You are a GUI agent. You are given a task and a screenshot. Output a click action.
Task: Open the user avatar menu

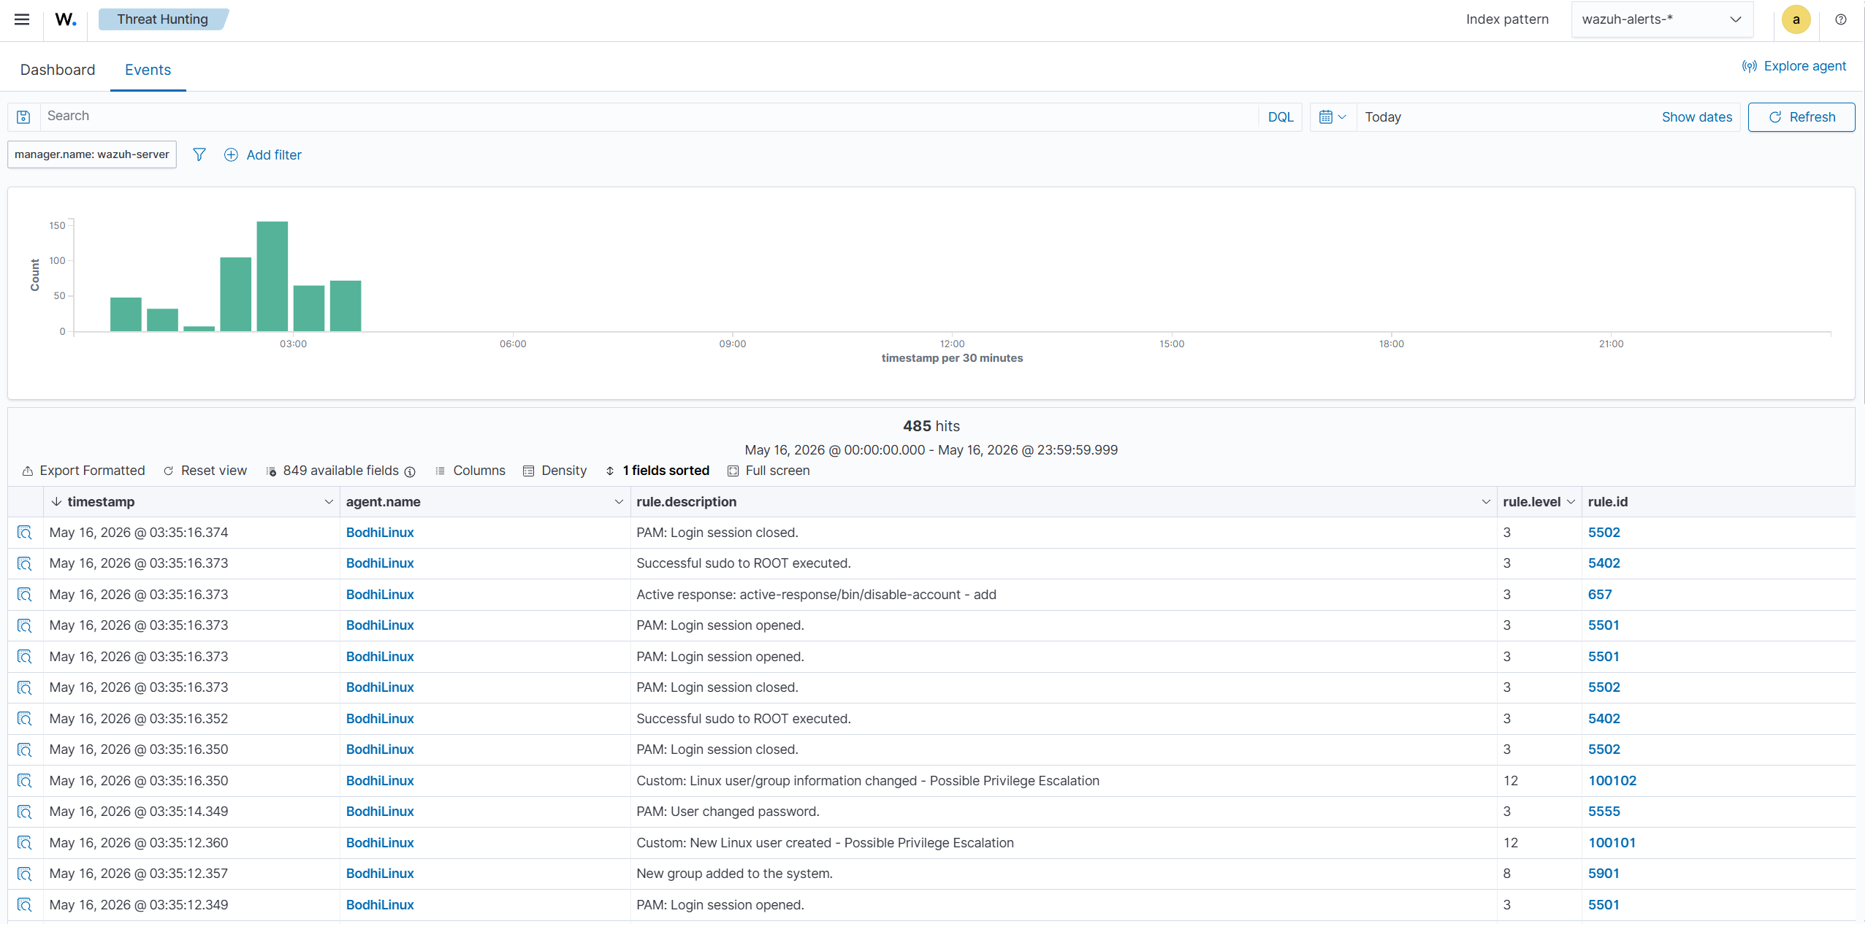[1796, 19]
